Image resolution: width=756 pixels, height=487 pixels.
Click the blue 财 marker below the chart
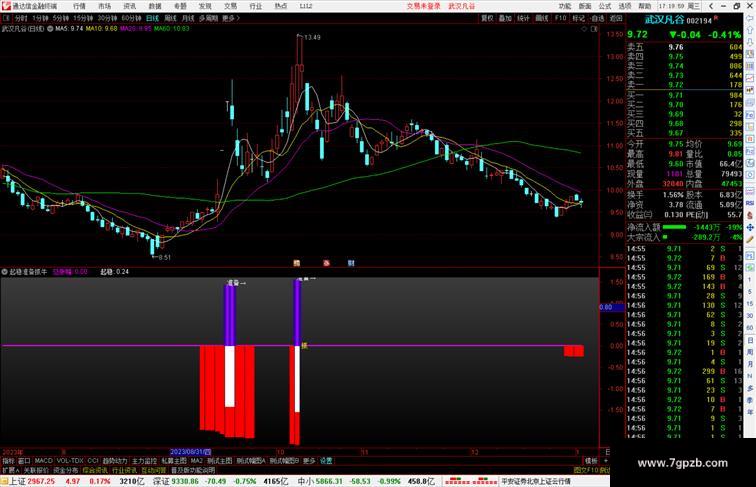351,263
